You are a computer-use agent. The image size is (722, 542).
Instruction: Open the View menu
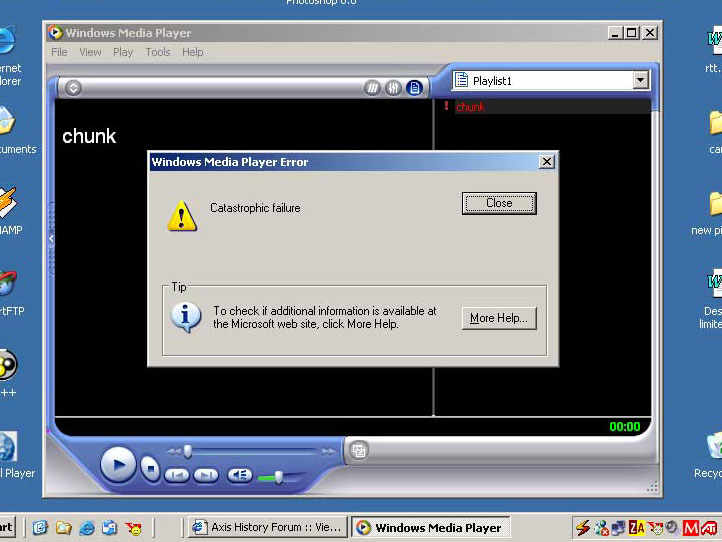click(x=90, y=52)
